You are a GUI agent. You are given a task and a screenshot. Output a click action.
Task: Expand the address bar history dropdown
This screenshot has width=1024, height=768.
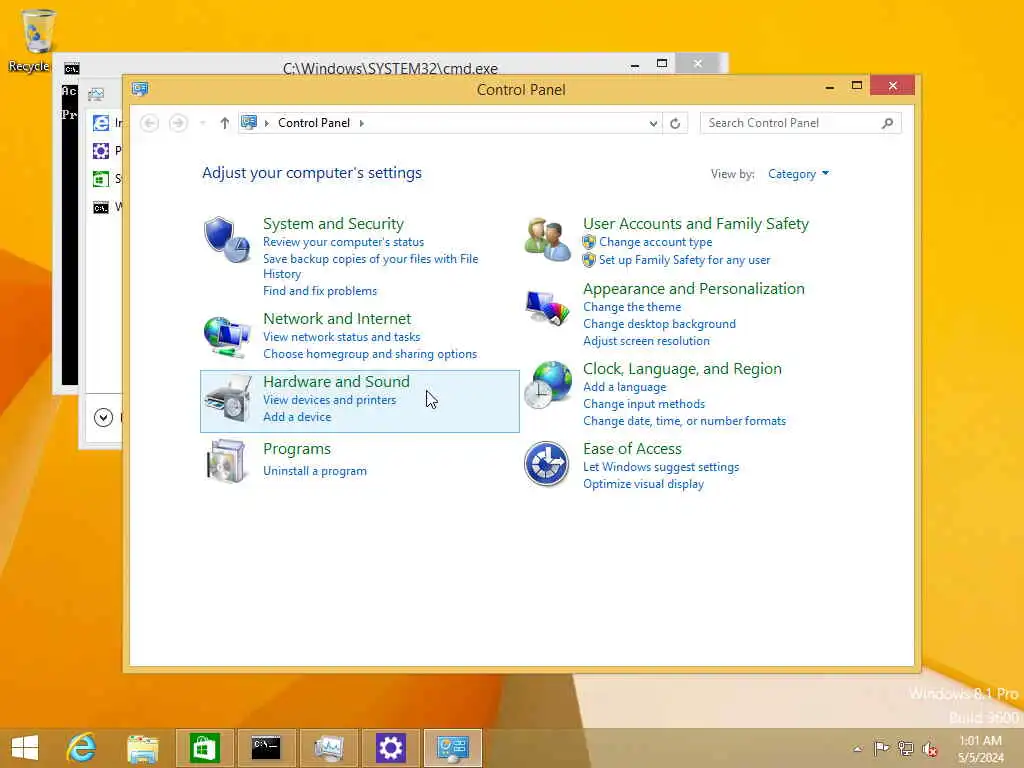coord(653,123)
